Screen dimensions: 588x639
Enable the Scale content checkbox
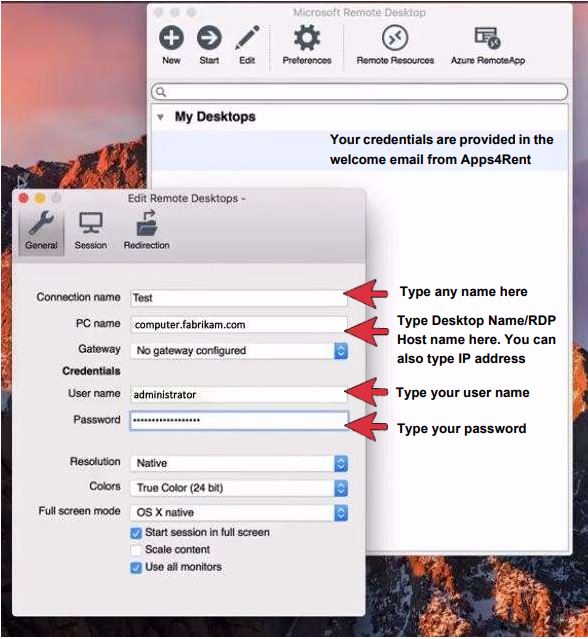click(x=136, y=550)
